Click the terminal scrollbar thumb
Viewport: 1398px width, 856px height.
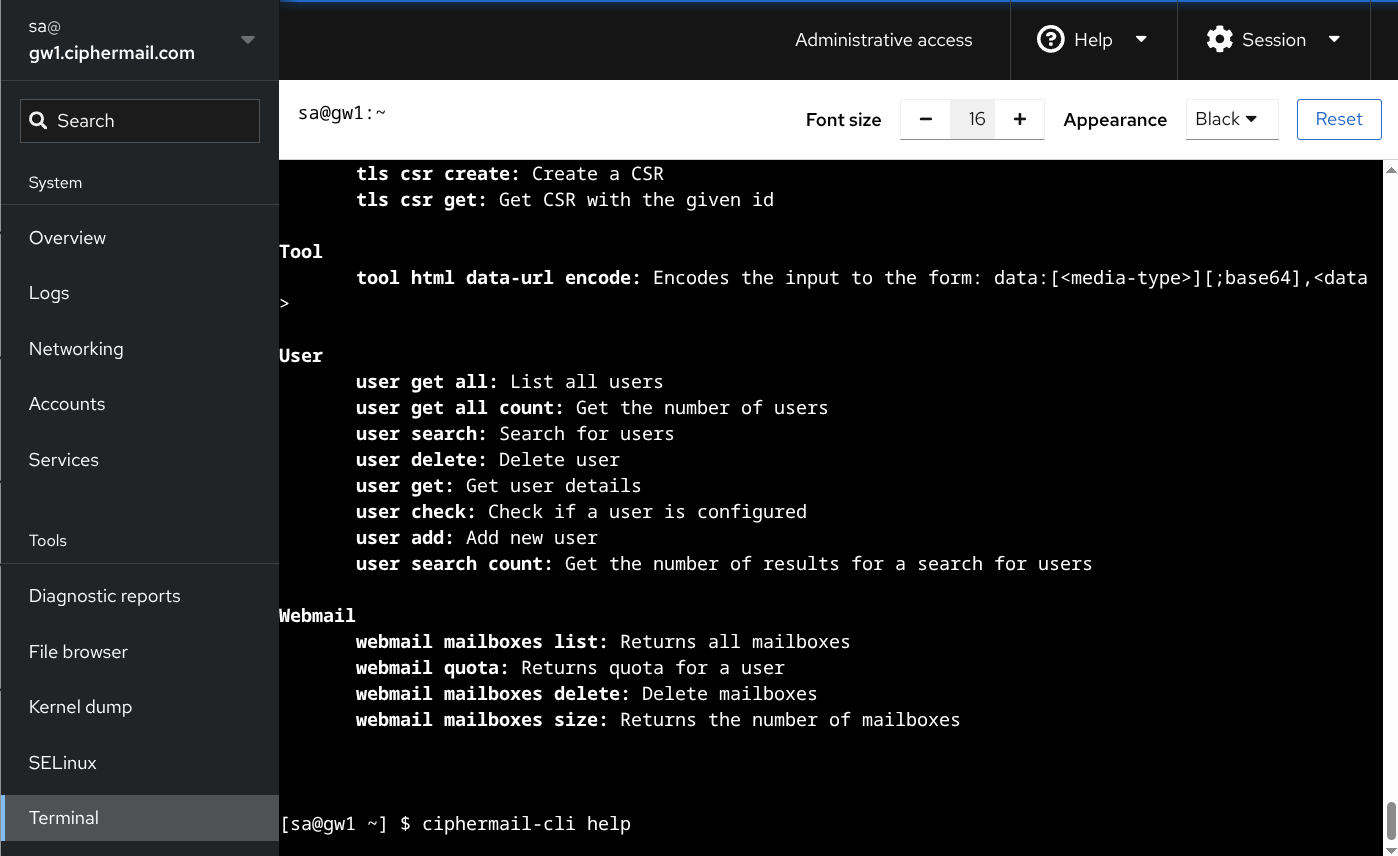1389,820
